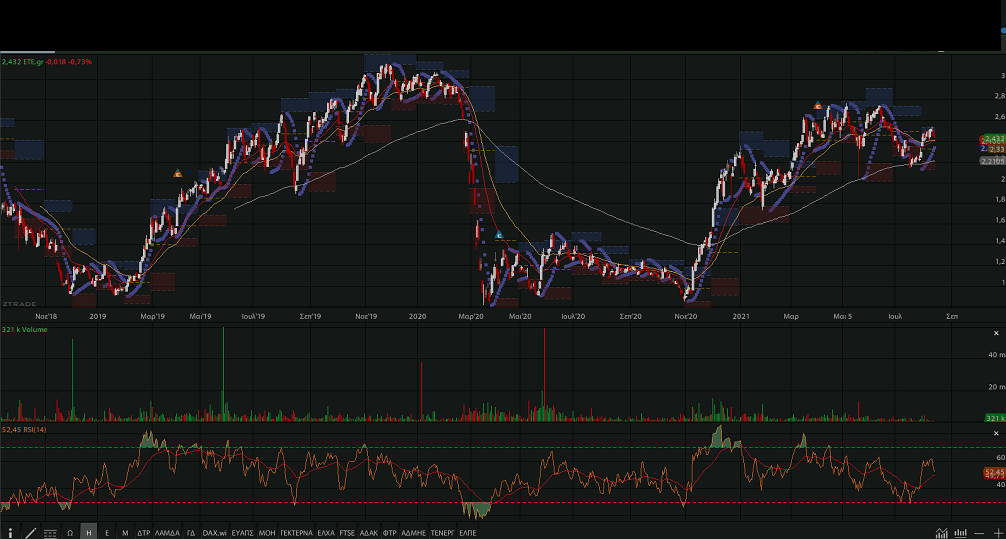
Task: Click the orange alert triangle near Mar'19
Action: coord(178,174)
